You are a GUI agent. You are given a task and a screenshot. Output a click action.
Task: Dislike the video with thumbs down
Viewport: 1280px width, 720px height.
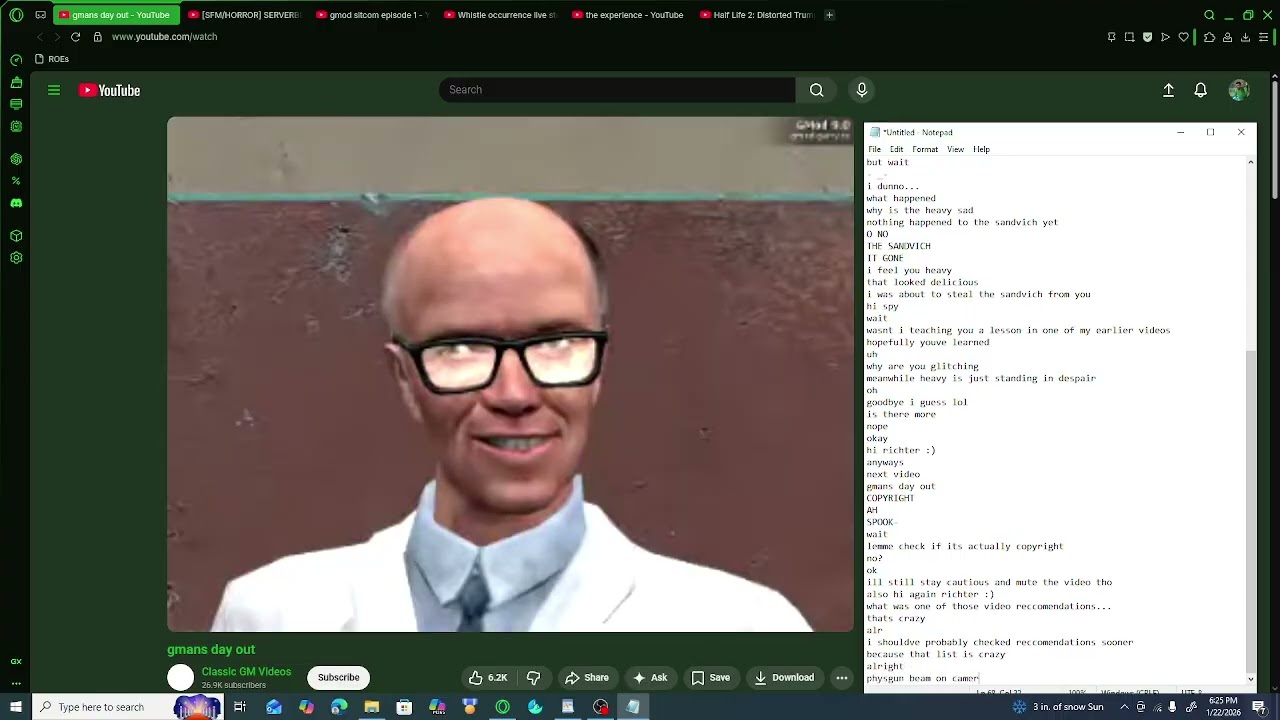tap(533, 677)
